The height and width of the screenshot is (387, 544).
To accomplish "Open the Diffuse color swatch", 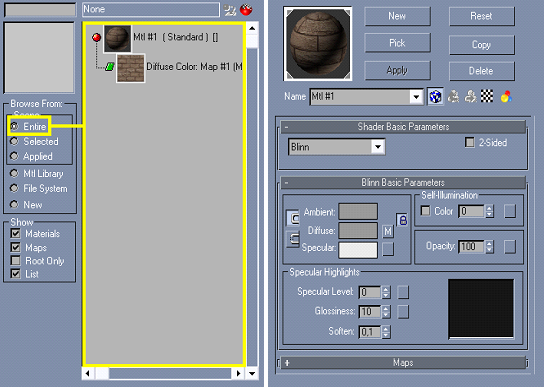I will tap(358, 230).
